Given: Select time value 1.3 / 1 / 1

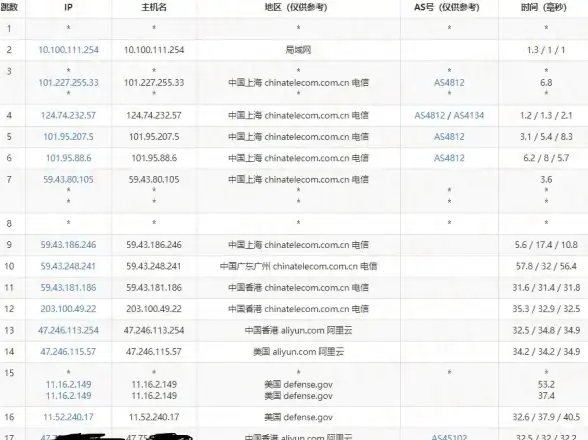Looking at the screenshot, I should click(x=546, y=50).
